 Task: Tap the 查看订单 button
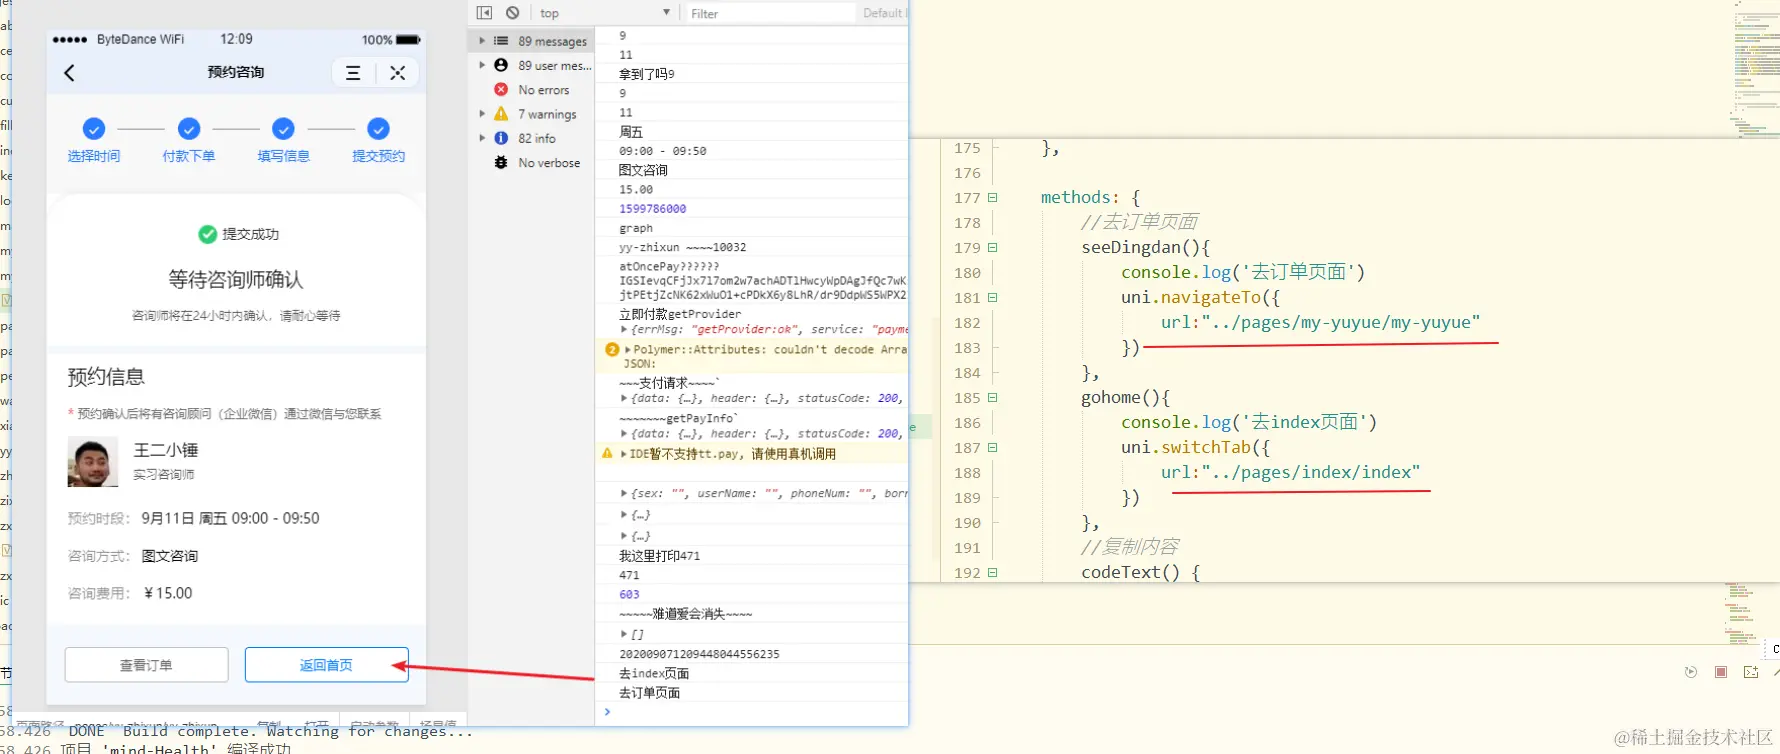coord(147,665)
